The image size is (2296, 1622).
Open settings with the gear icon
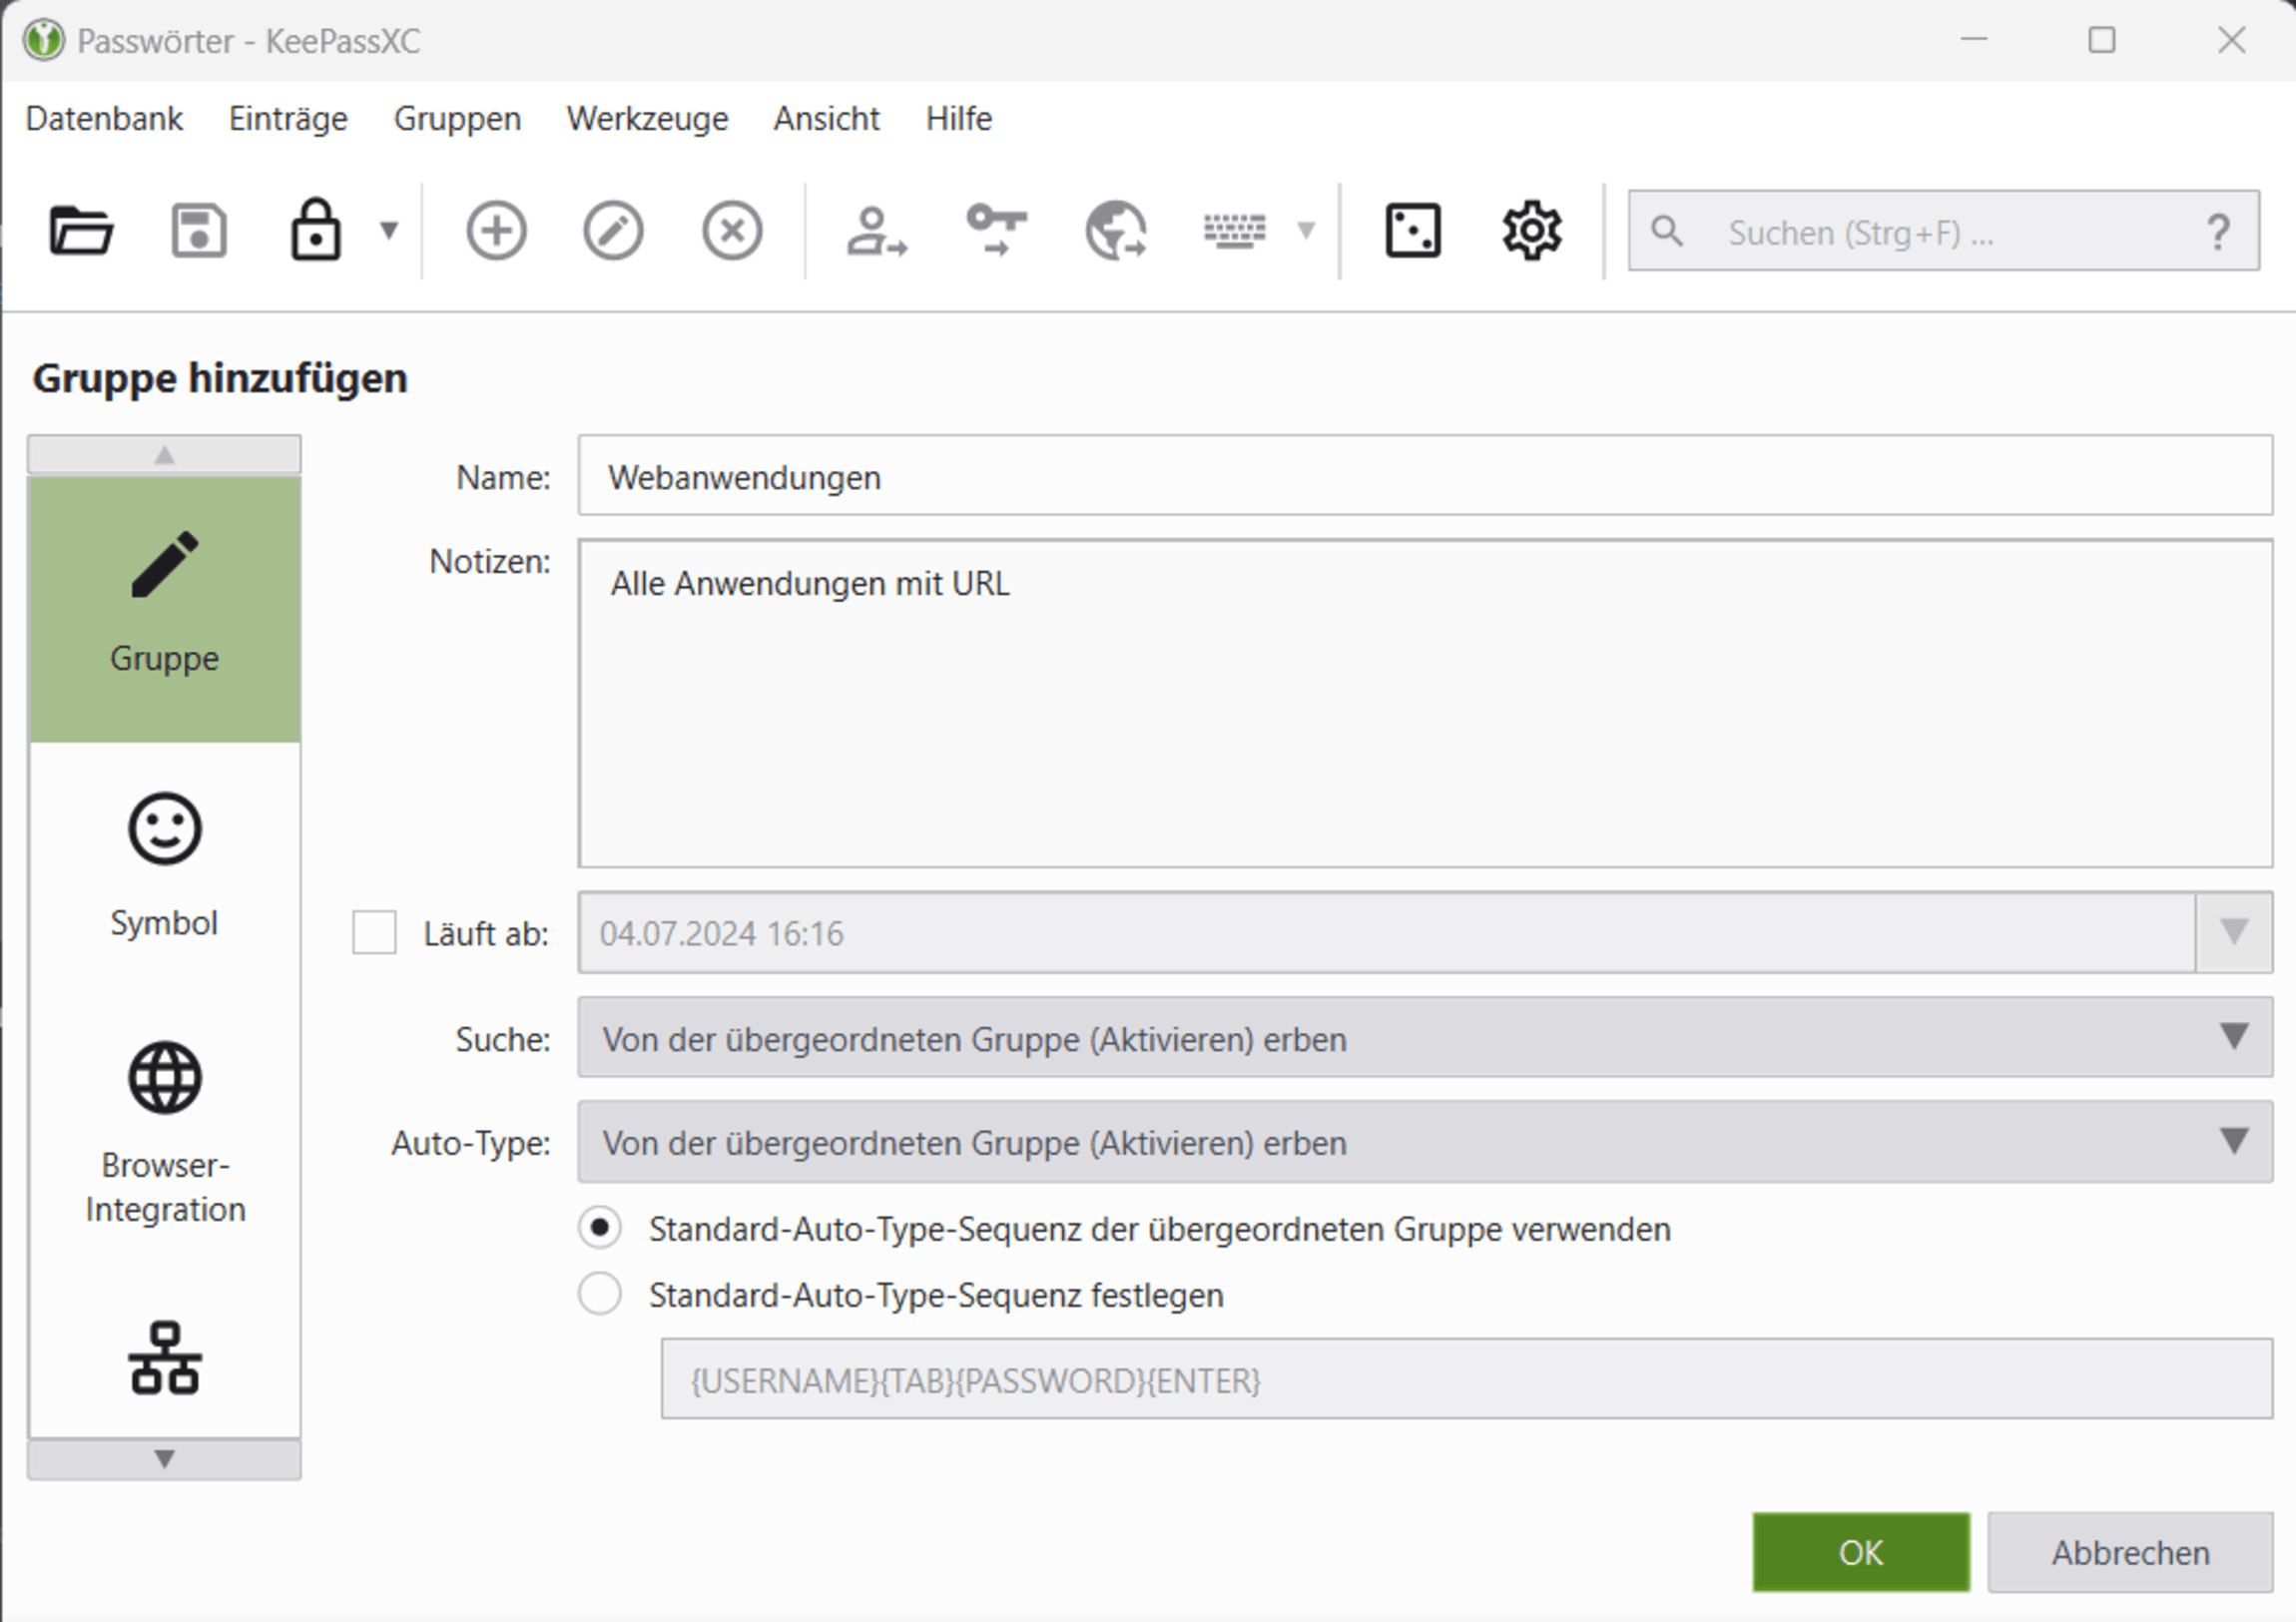pos(1532,231)
